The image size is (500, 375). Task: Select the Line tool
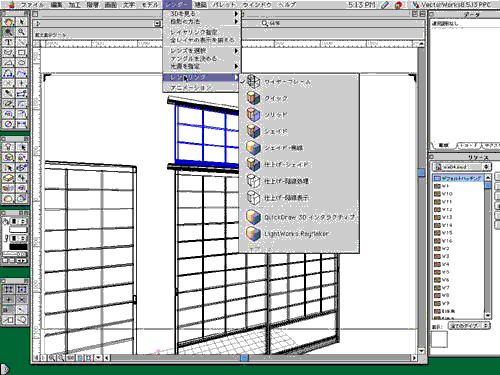point(21,42)
